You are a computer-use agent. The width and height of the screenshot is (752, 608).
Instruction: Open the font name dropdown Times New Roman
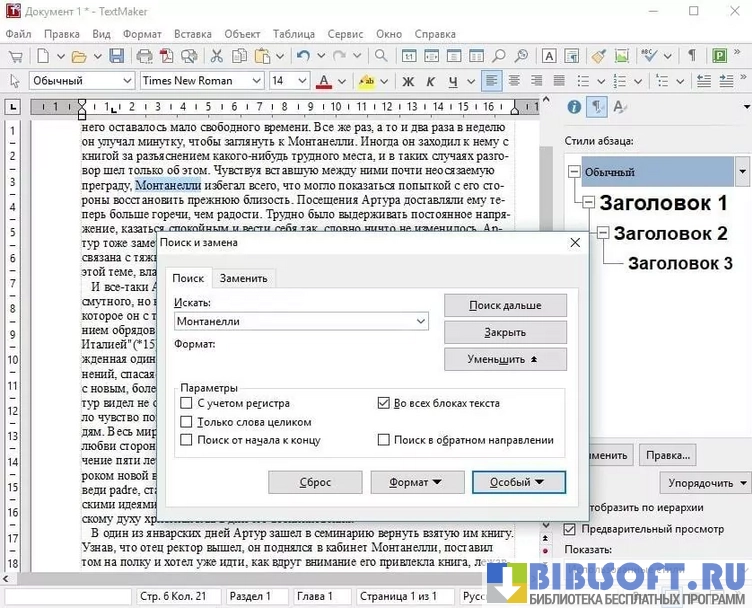click(256, 81)
